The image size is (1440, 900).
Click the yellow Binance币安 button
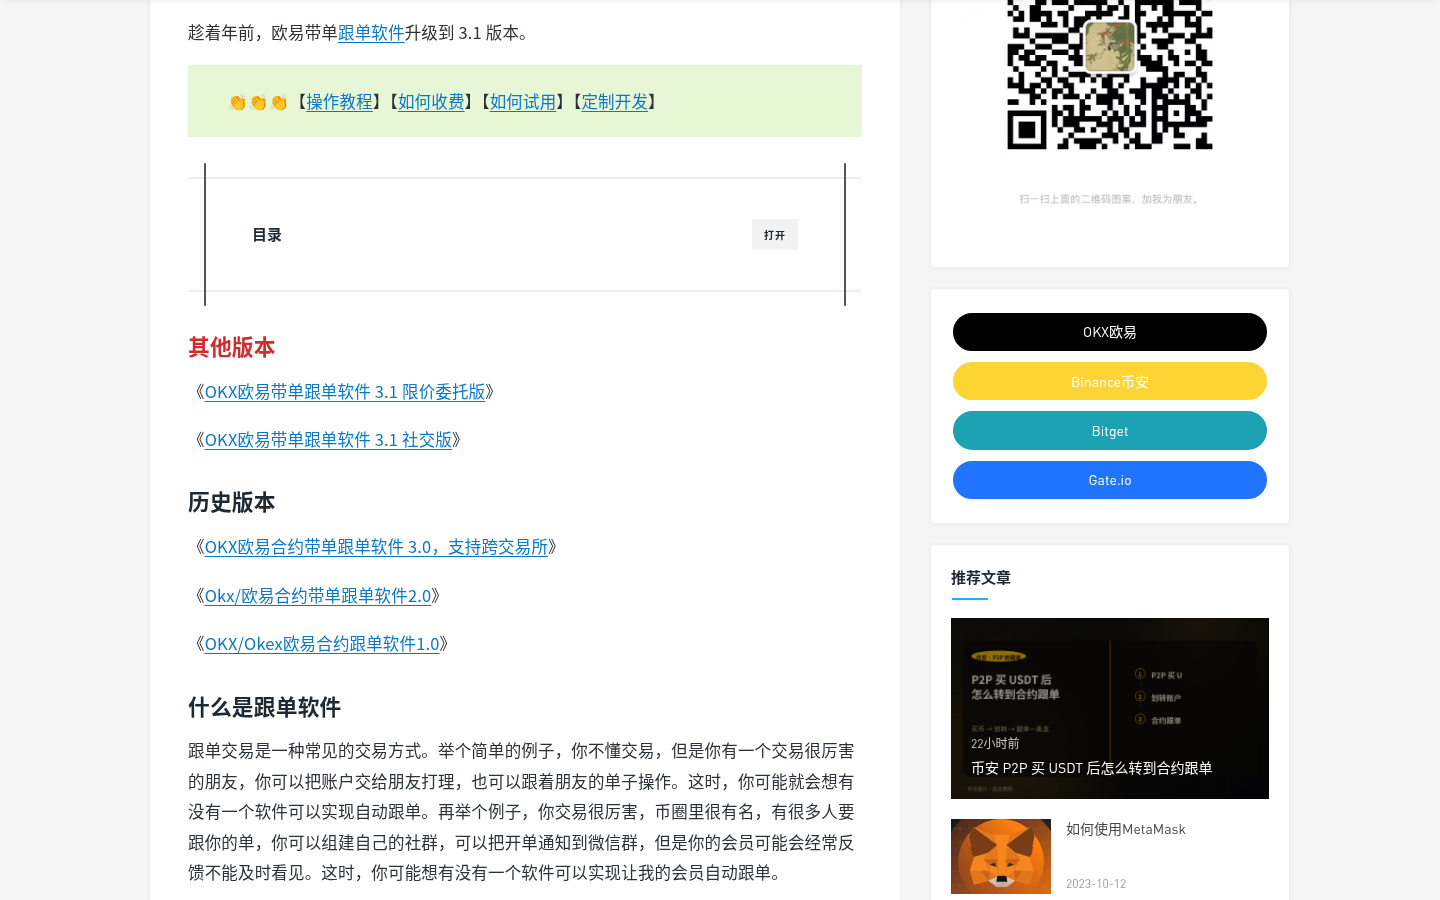coord(1110,381)
